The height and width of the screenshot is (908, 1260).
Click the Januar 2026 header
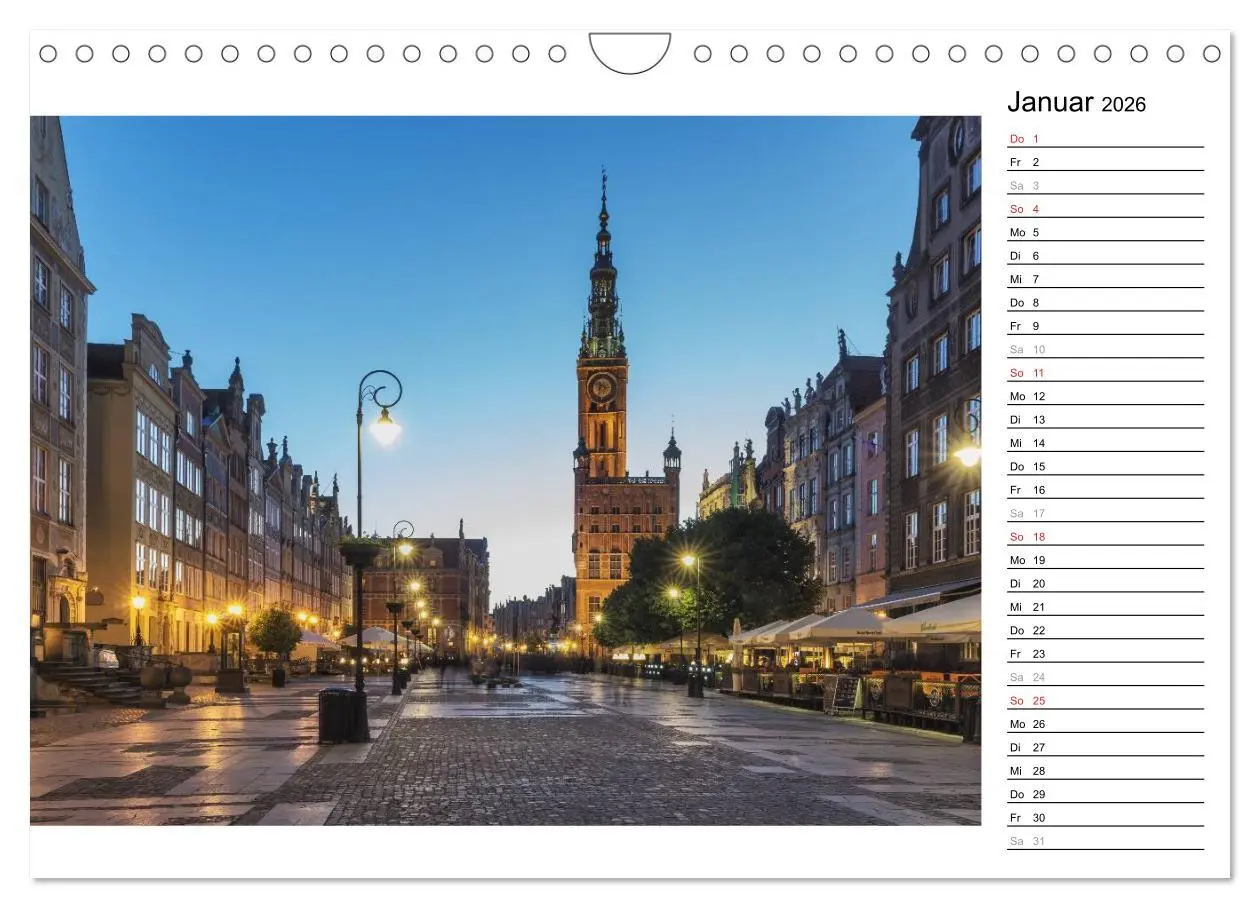1077,102
